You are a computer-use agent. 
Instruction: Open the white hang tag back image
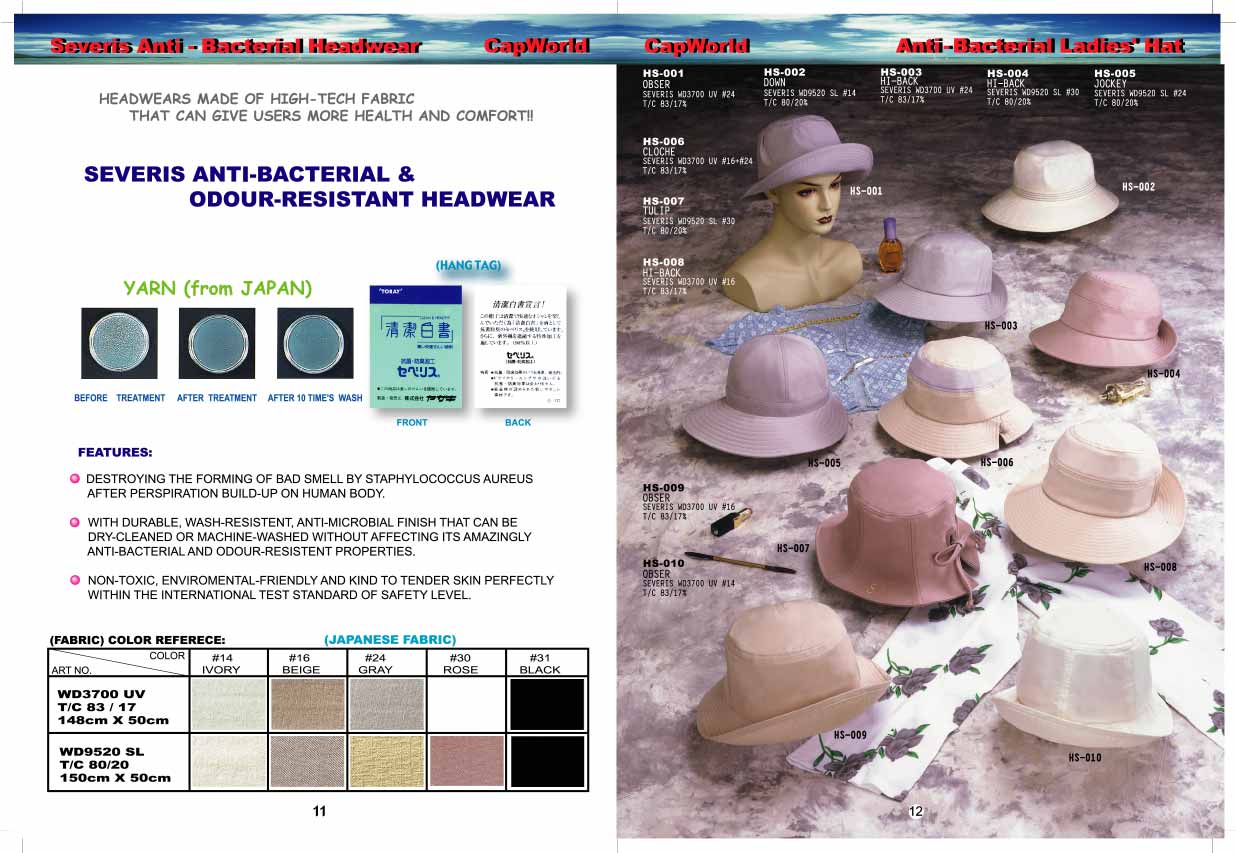tap(518, 347)
